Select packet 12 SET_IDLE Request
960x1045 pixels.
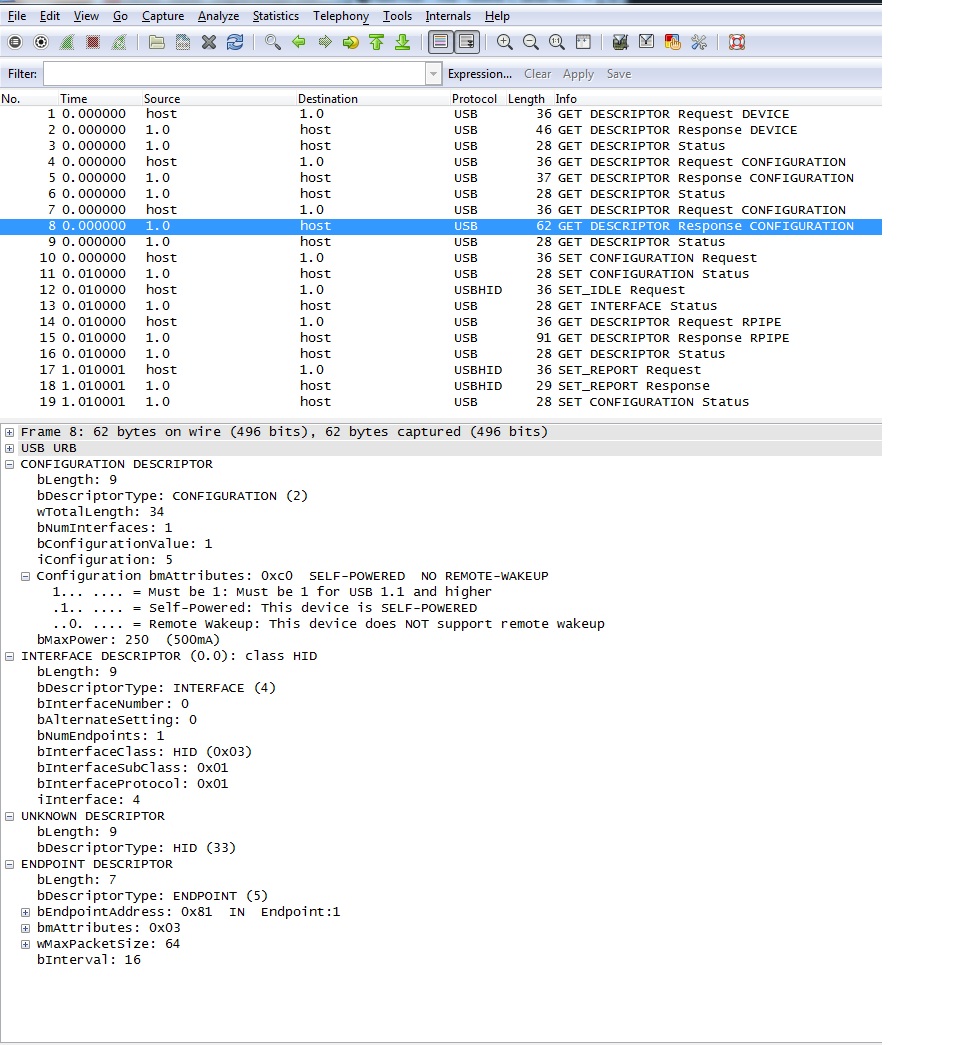[441, 290]
